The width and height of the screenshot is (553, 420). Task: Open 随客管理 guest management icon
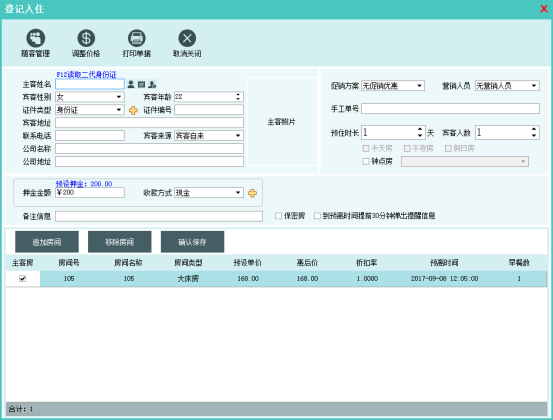(x=36, y=38)
